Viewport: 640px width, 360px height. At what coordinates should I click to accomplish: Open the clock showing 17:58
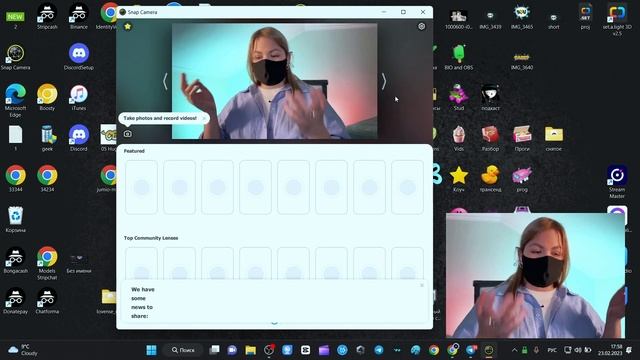[x=610, y=350]
